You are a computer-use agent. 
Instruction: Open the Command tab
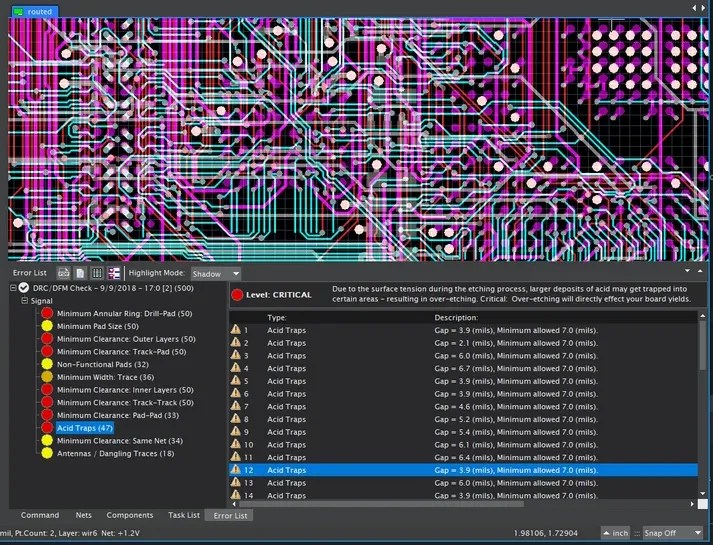40,515
